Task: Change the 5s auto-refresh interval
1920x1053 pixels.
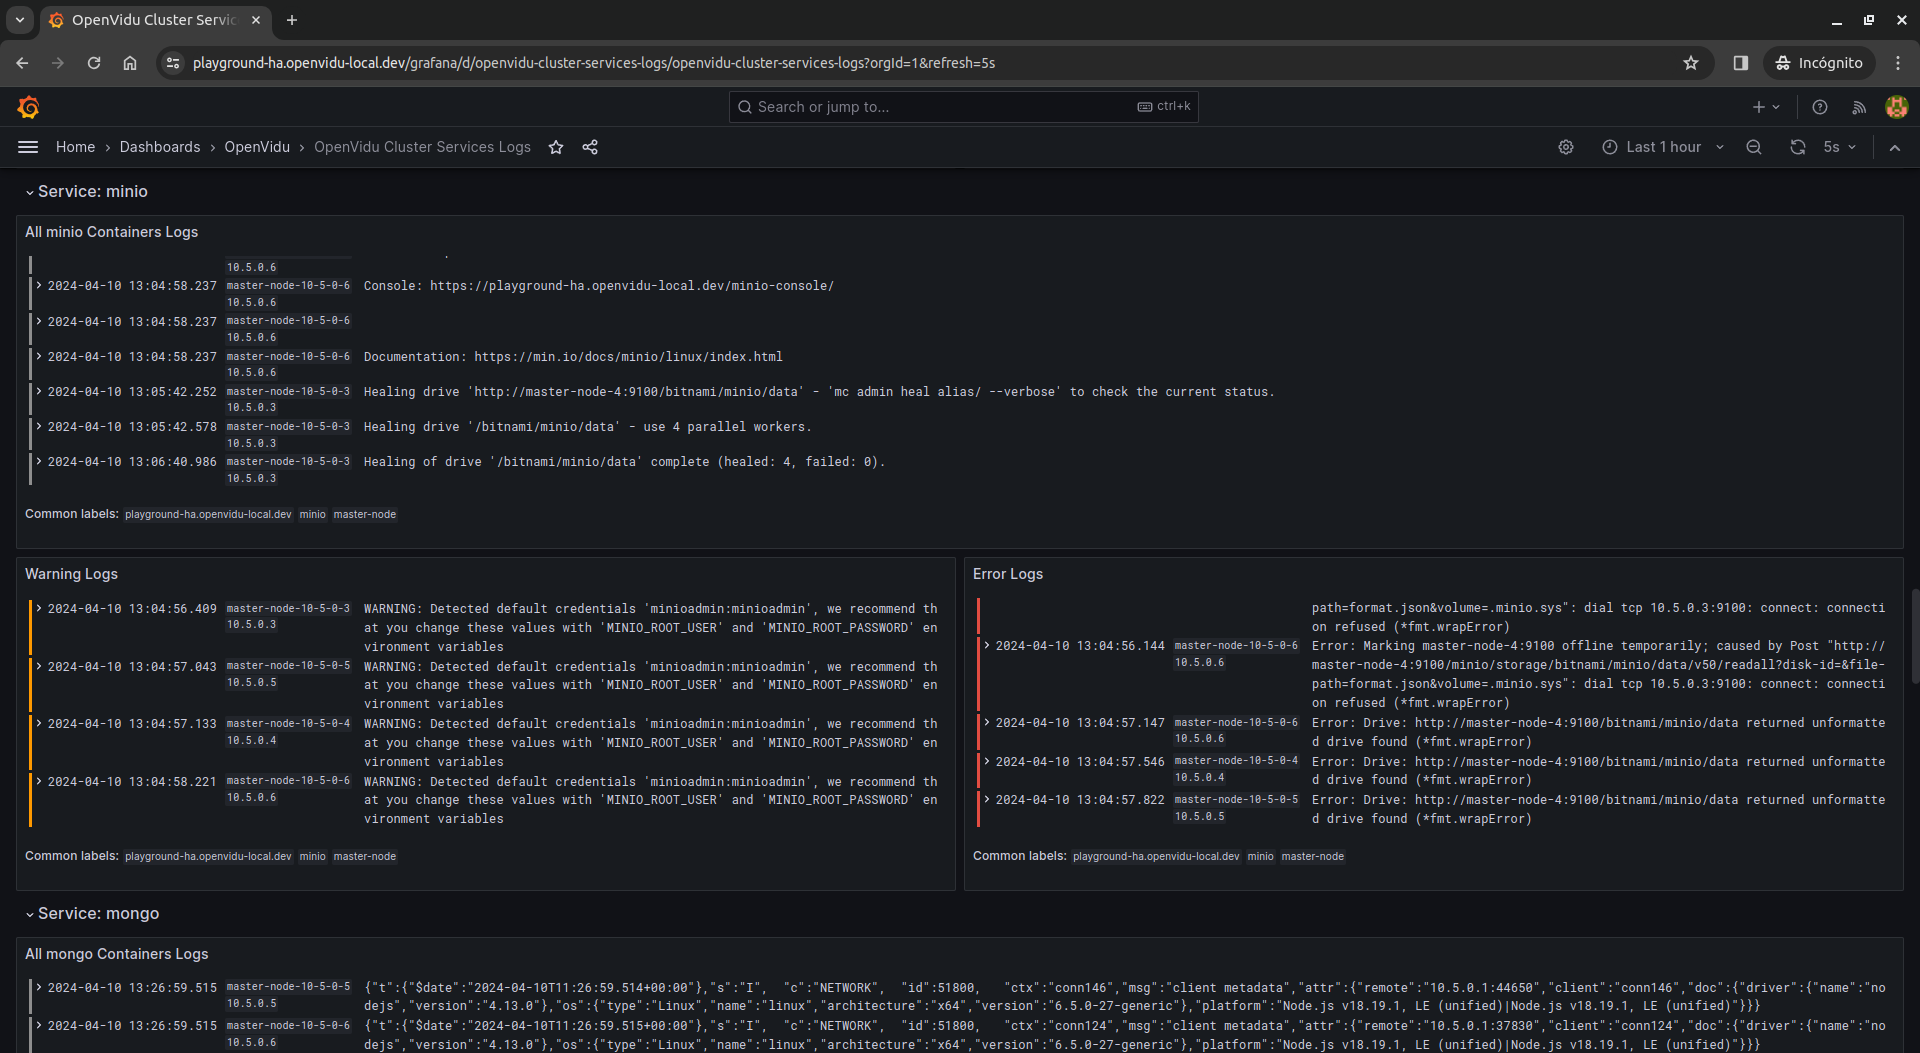Action: tap(1838, 147)
